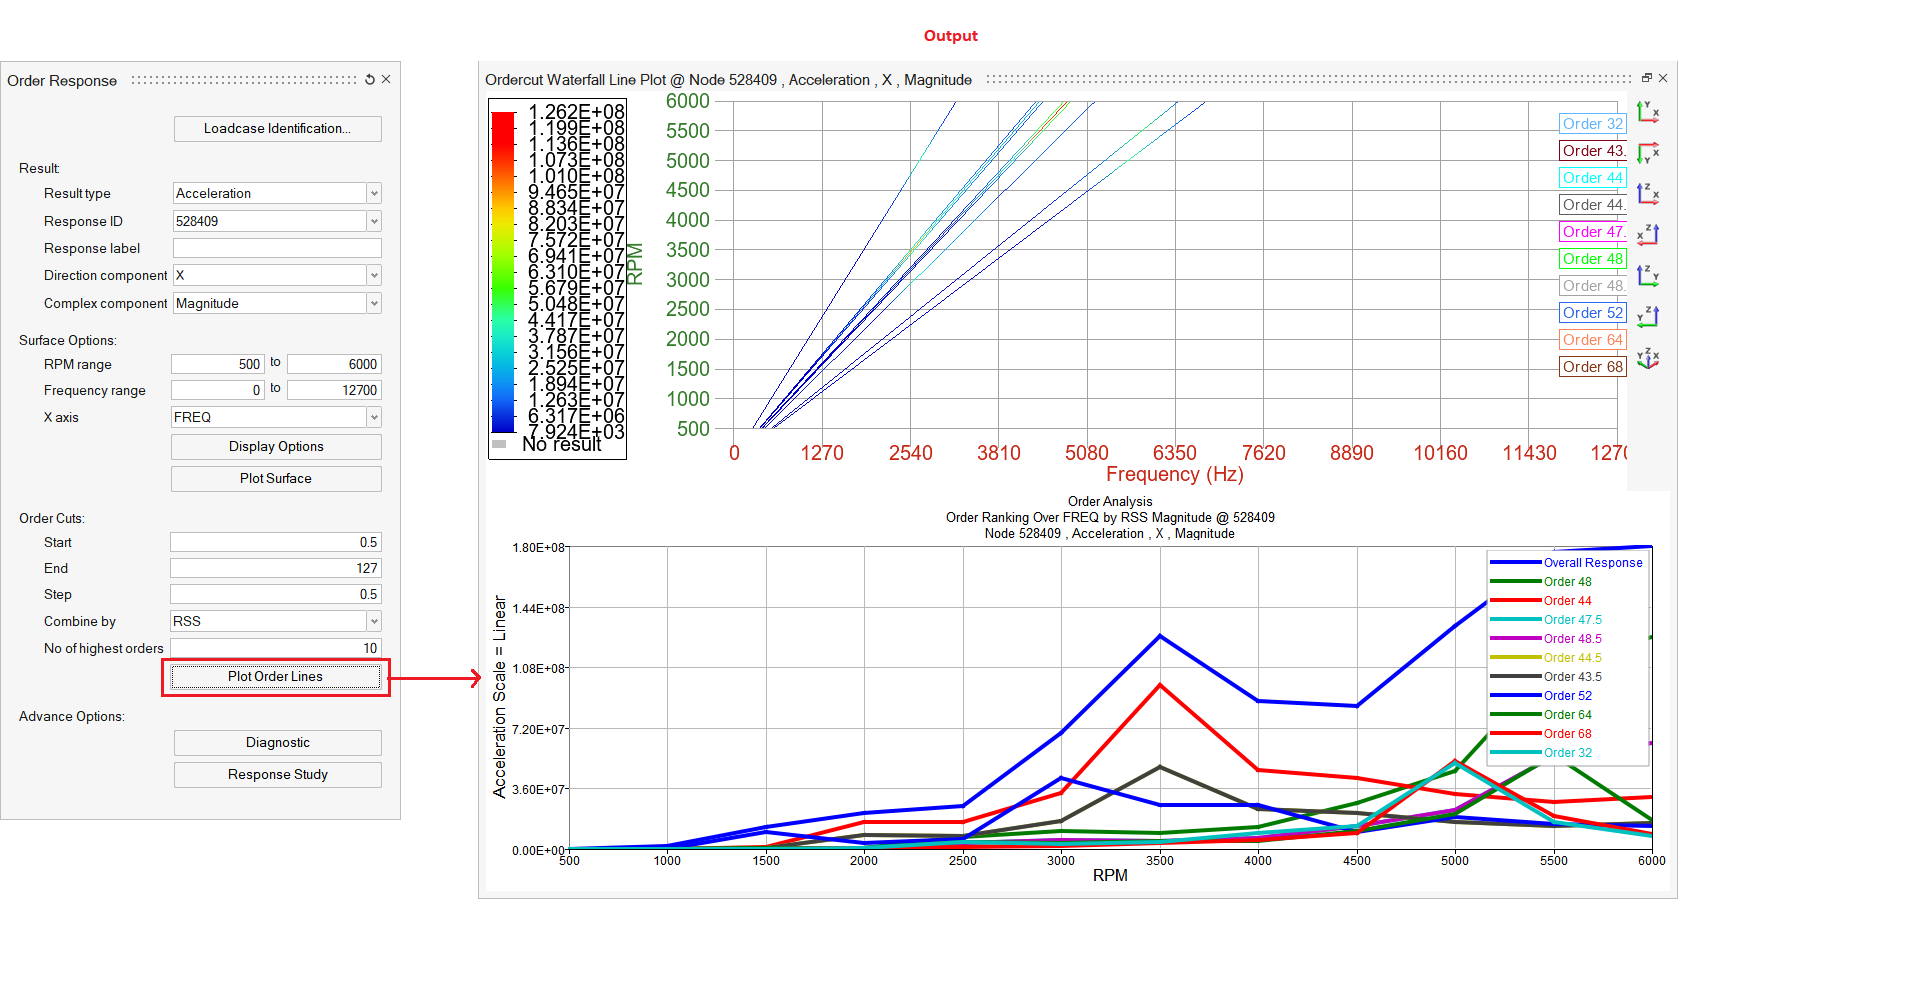Switch to YZ view with Y pointing right

click(x=1648, y=276)
